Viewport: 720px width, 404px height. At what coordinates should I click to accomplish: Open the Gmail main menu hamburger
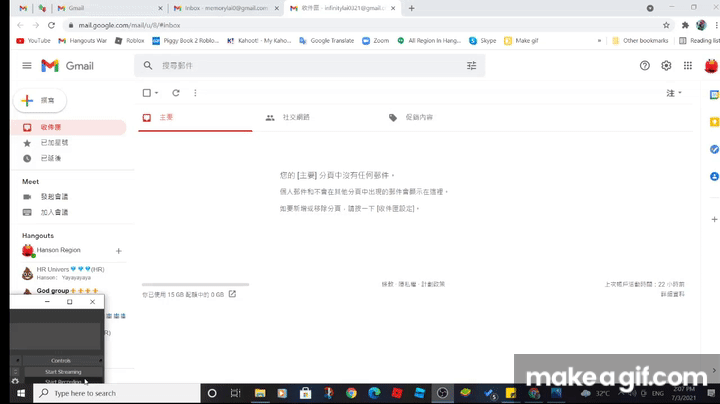27,65
